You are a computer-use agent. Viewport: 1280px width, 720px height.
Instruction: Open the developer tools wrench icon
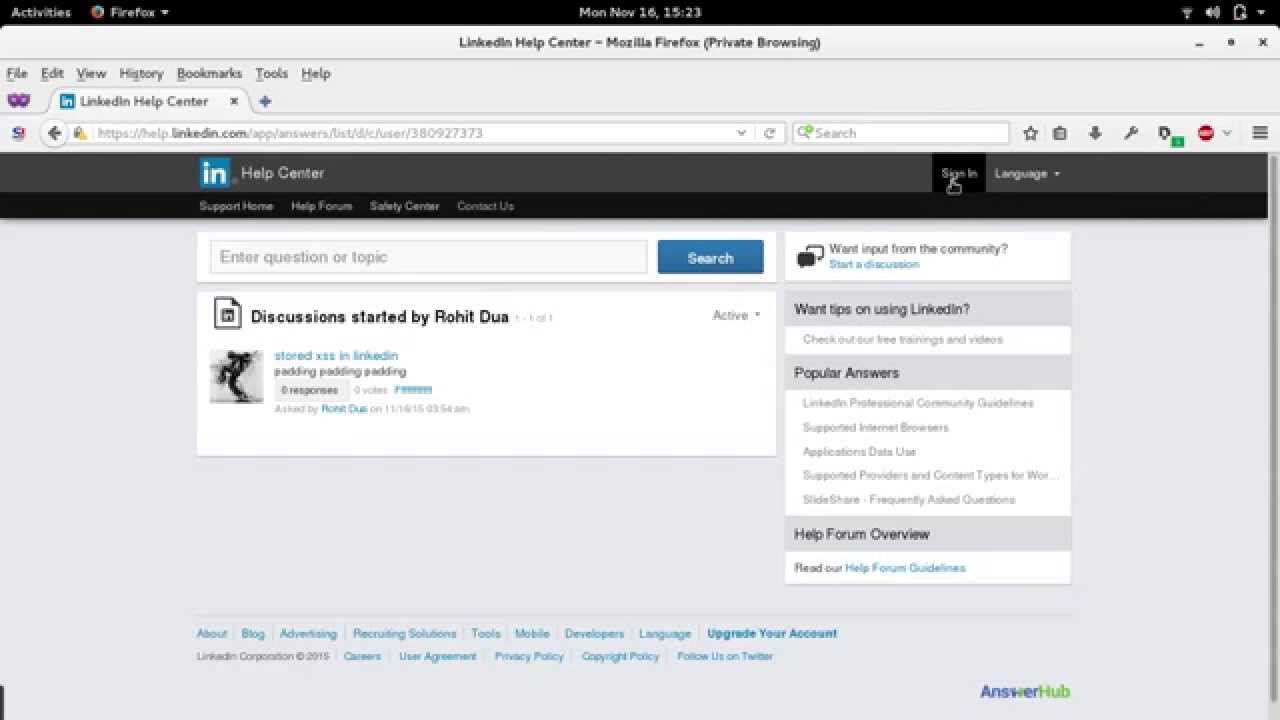click(1131, 133)
